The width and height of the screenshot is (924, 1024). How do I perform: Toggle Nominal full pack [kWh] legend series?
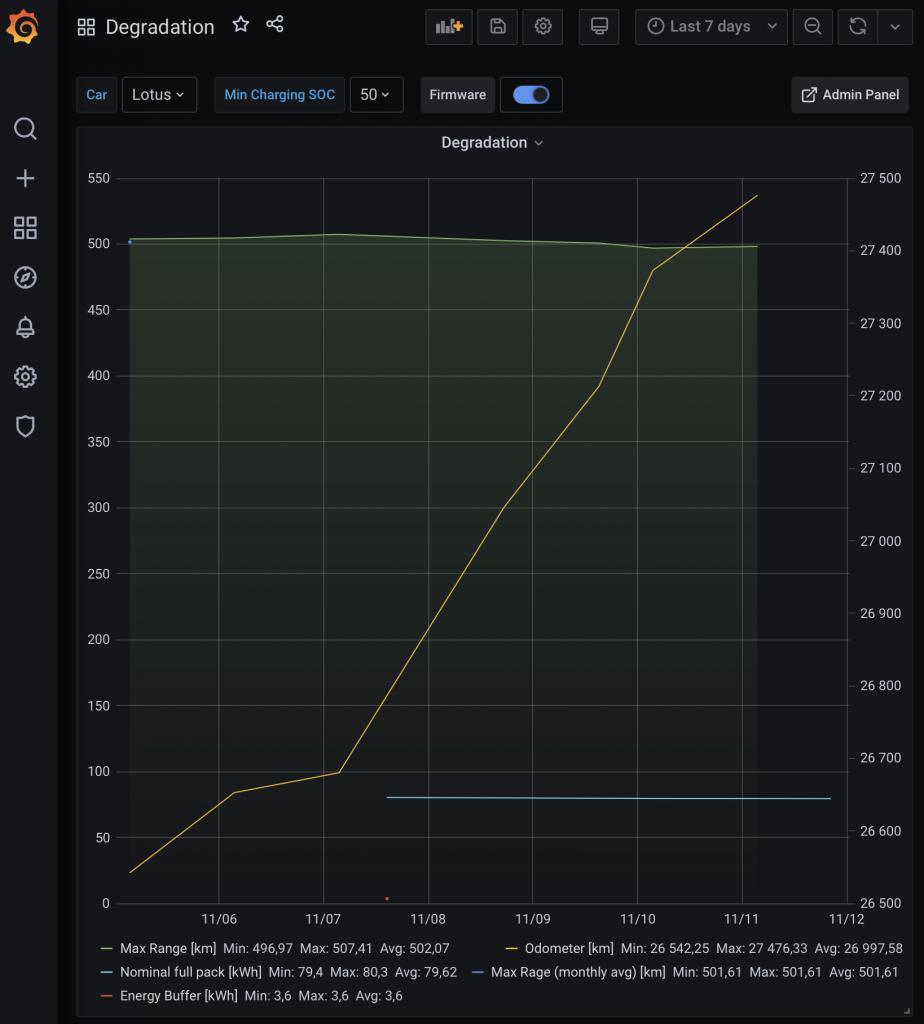pos(191,972)
